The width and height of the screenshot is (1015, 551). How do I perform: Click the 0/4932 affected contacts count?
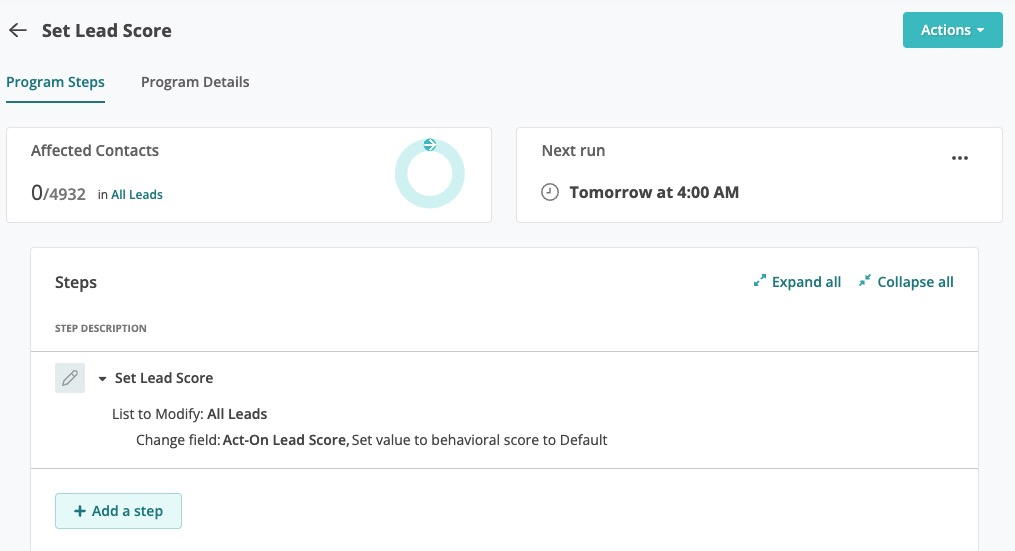(58, 193)
